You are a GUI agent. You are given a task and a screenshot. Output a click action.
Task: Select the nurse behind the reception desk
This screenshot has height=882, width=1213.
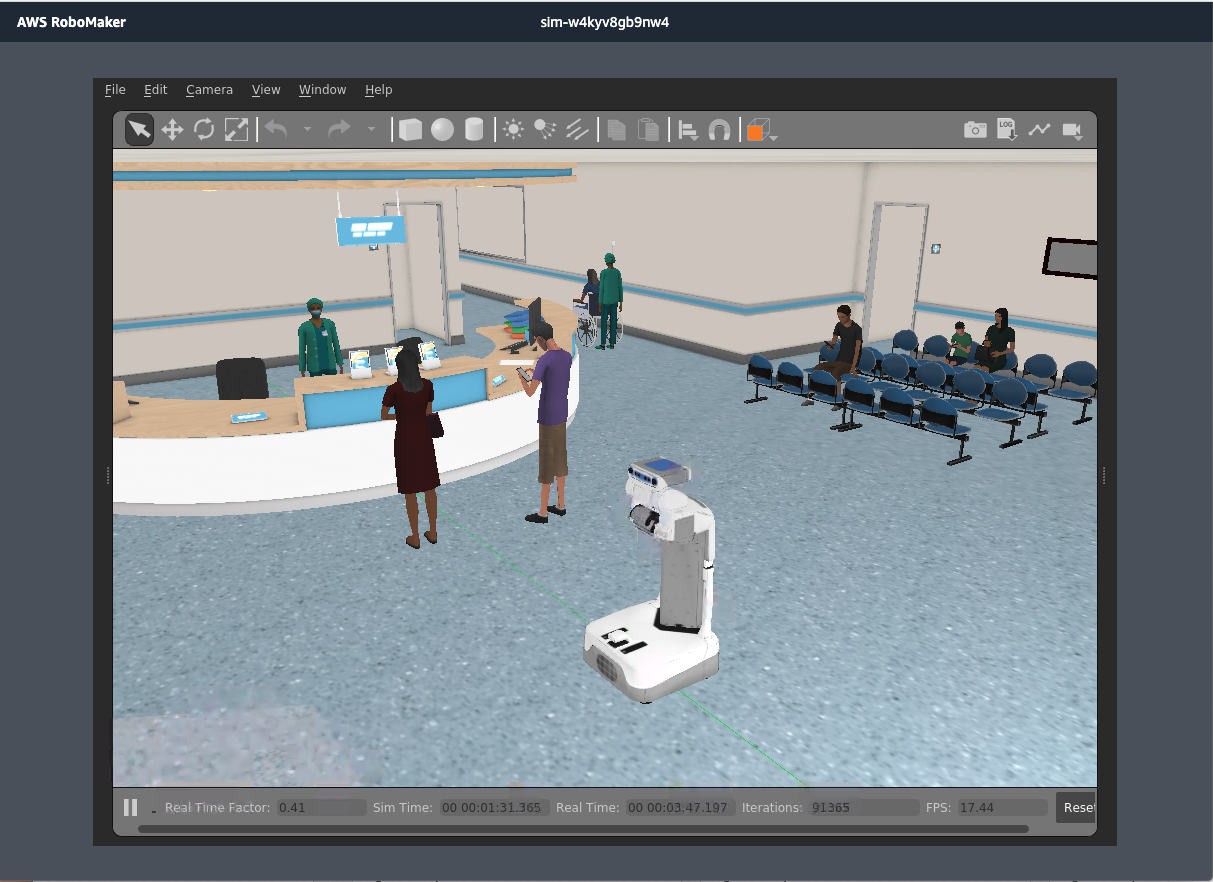point(319,338)
